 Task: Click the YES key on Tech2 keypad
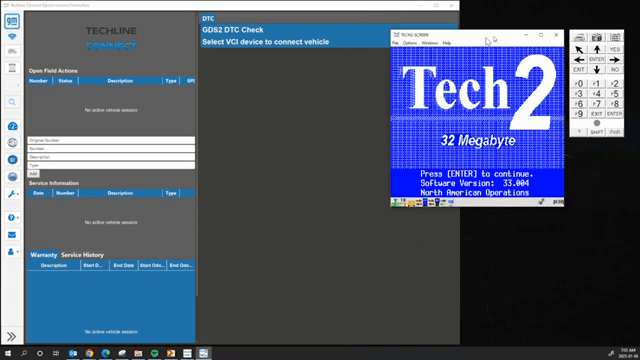tap(615, 49)
